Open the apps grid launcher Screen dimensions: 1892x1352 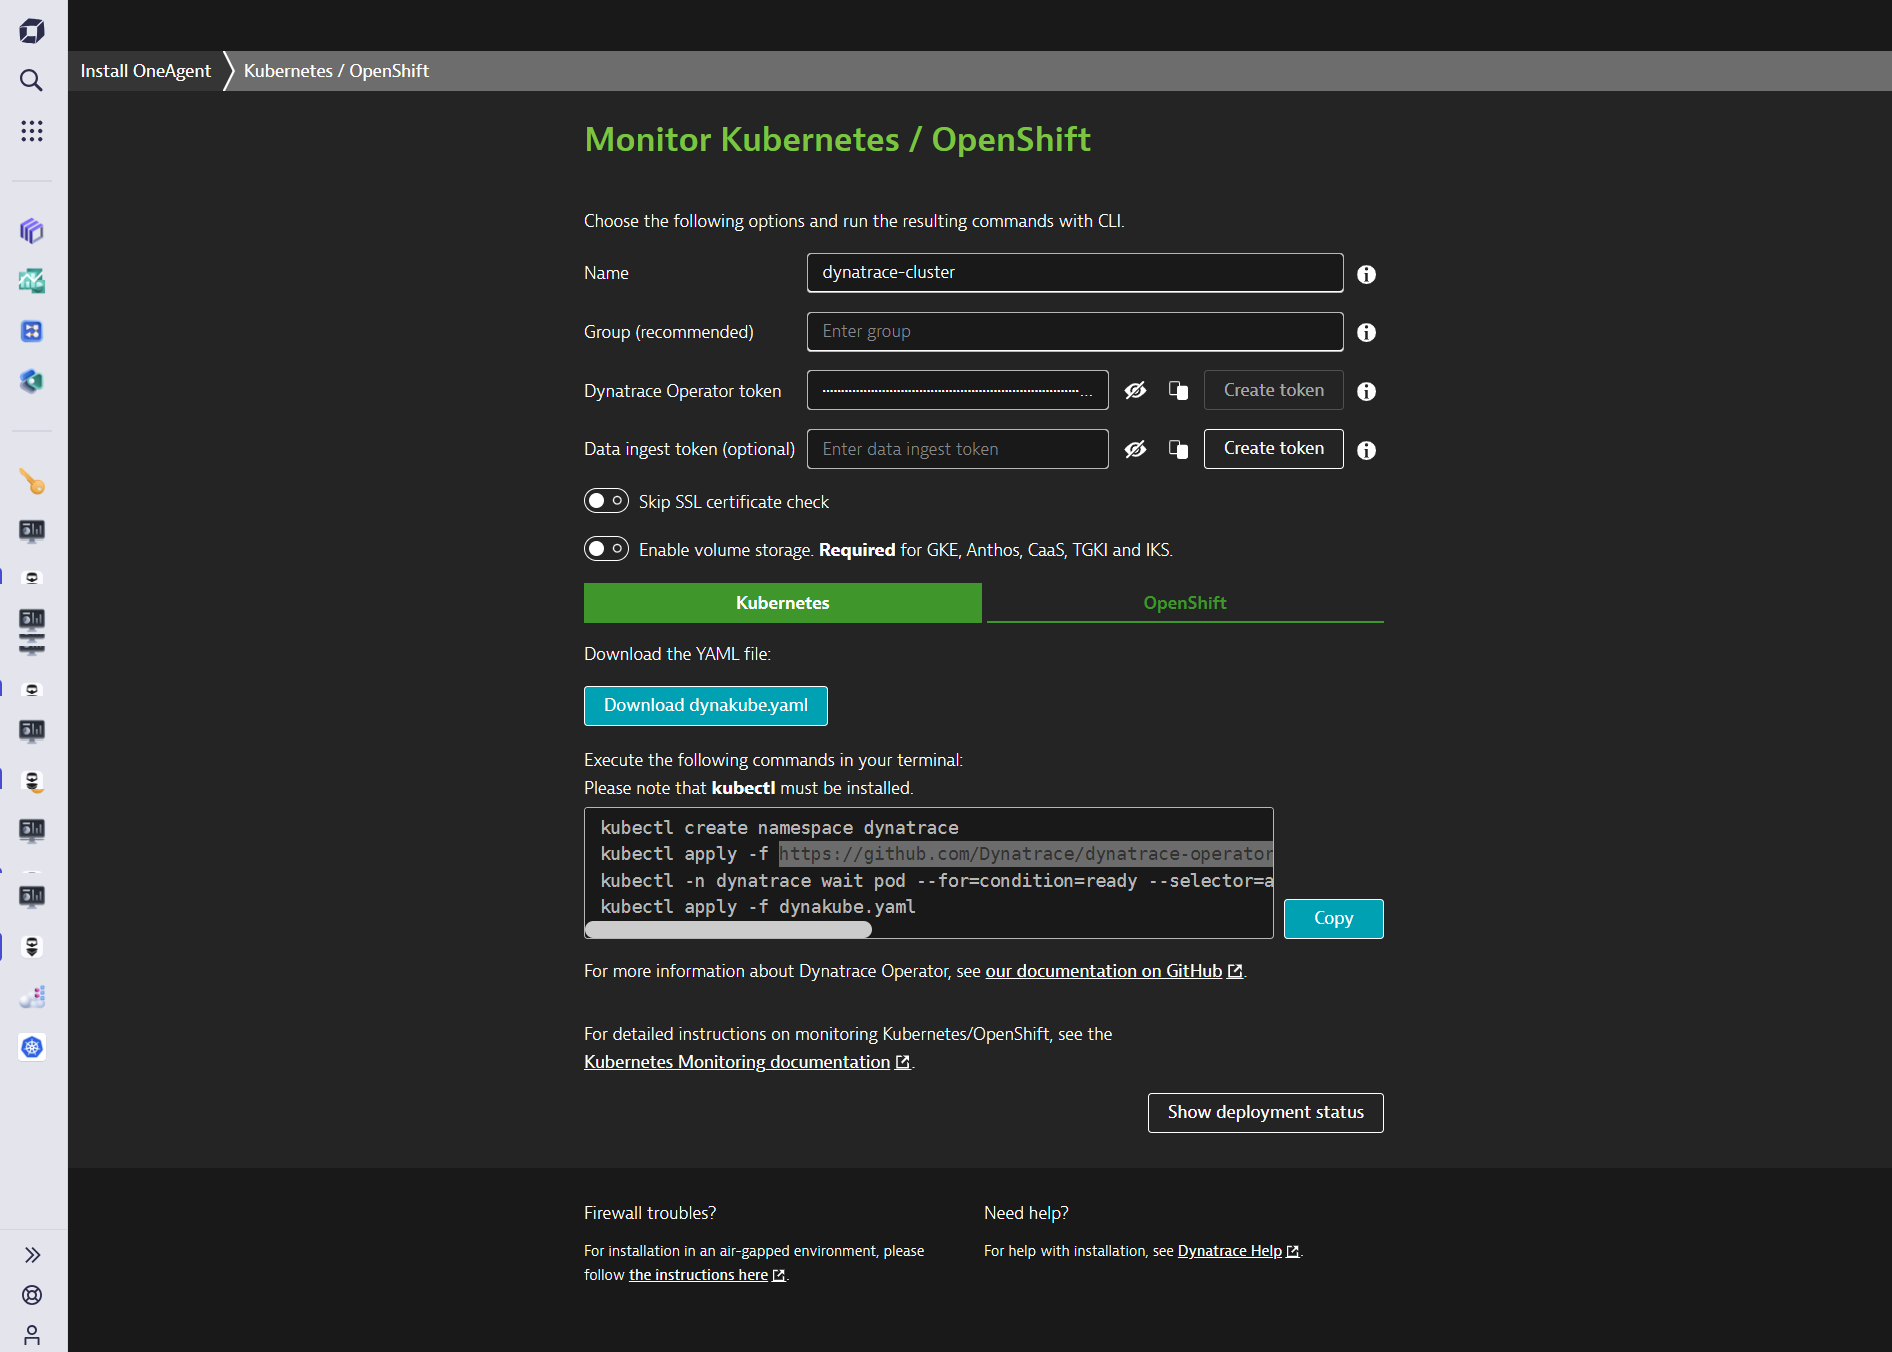(32, 131)
